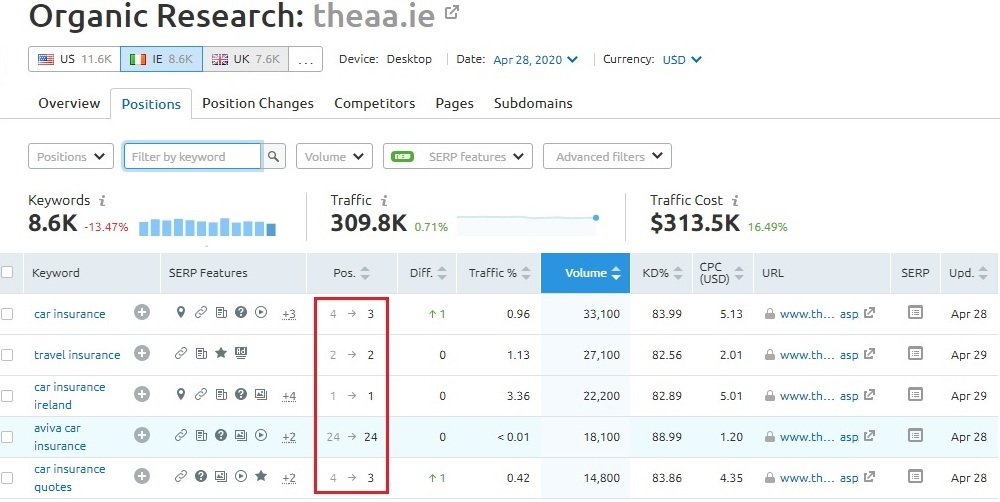Sort by the highlighted Volume column header

[585, 273]
